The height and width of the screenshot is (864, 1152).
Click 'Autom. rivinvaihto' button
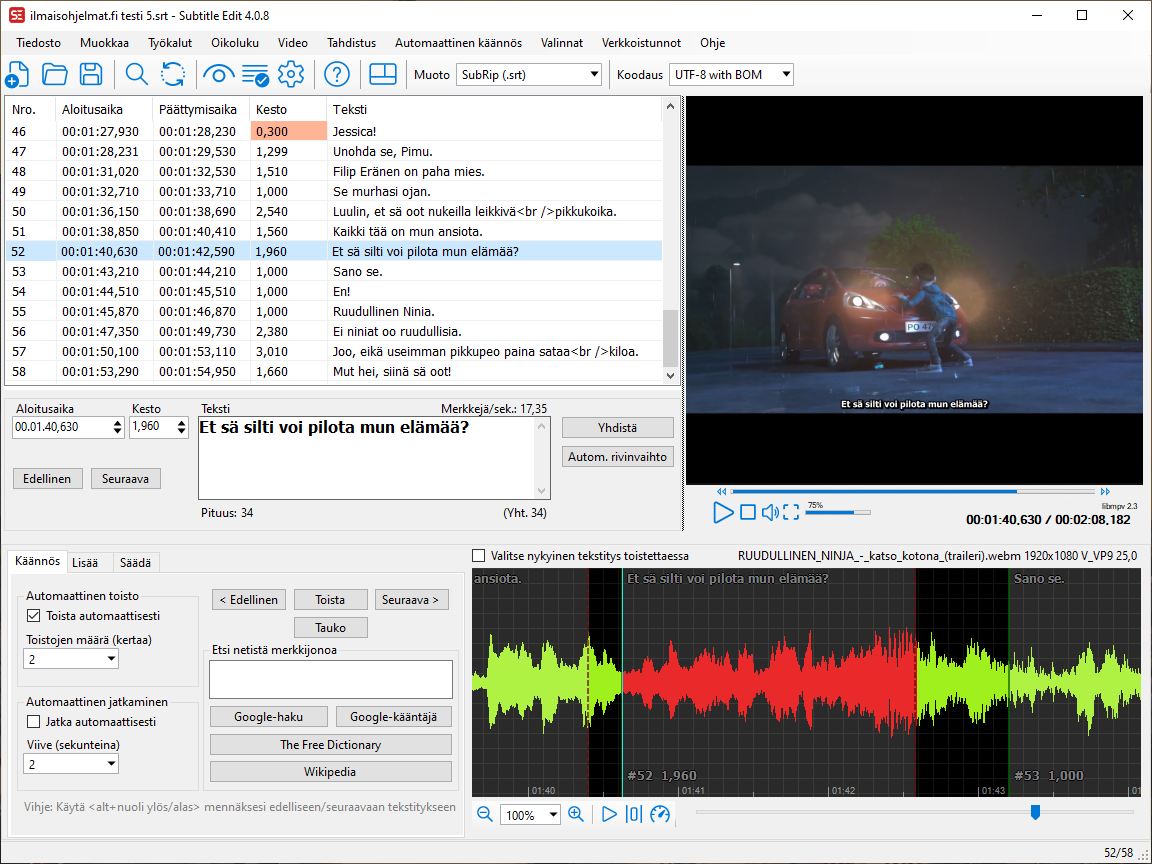[x=618, y=457]
